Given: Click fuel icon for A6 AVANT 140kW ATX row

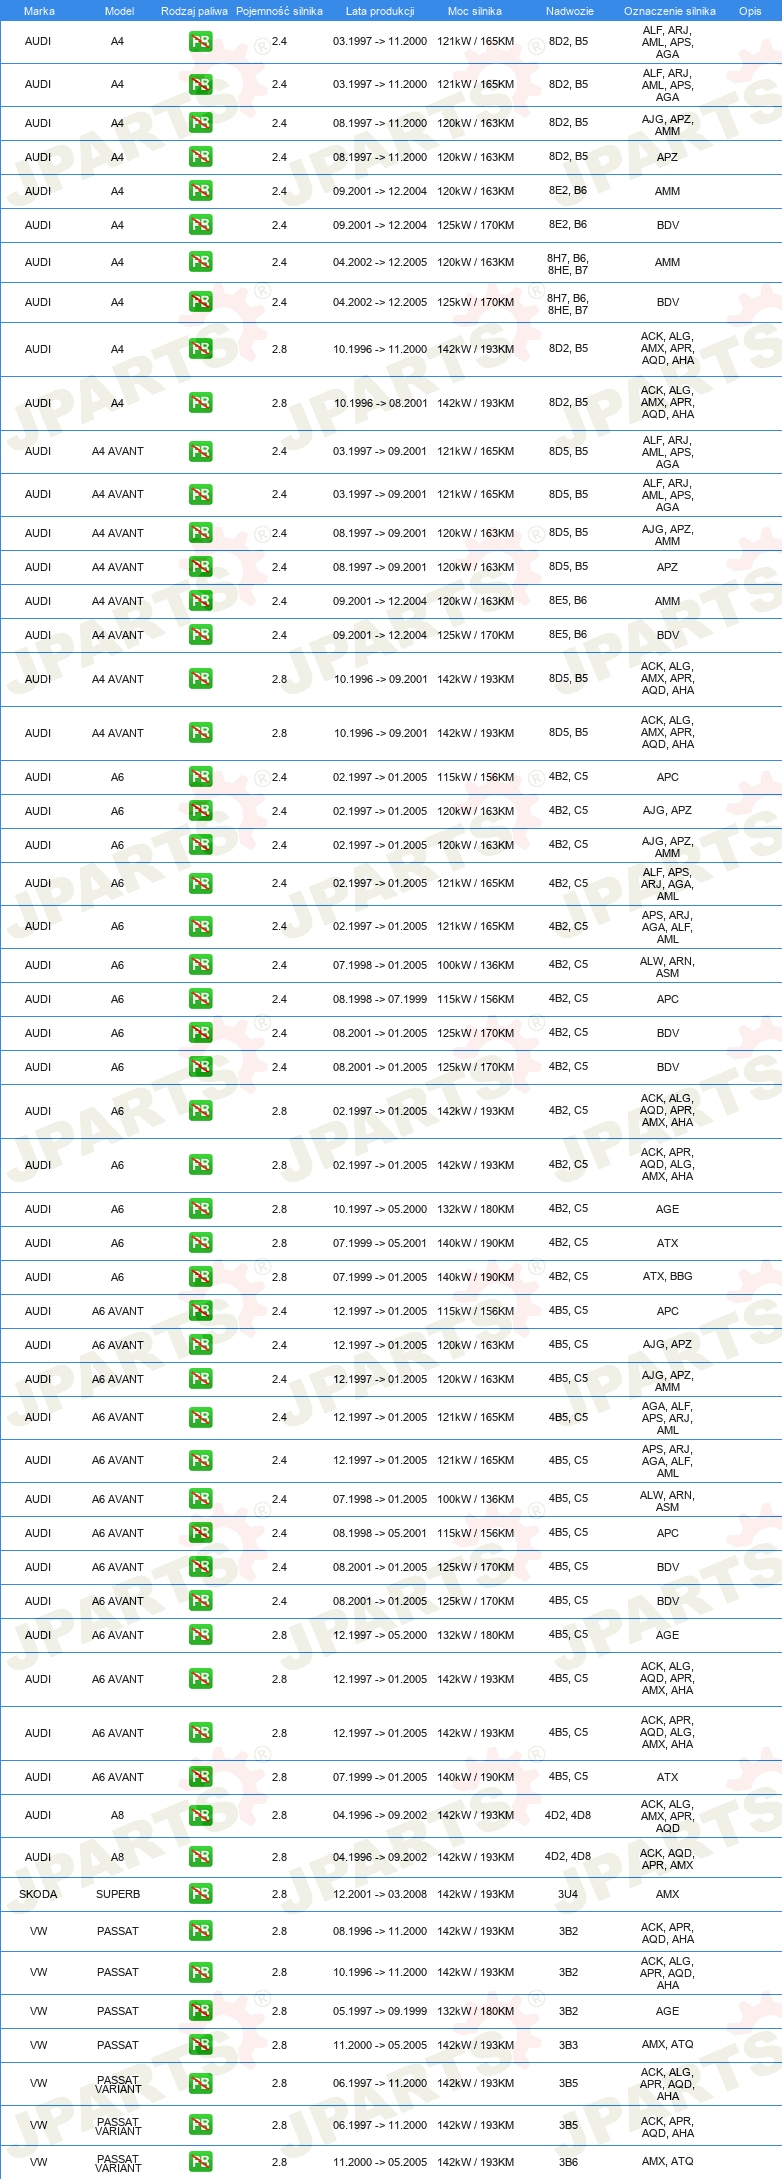Looking at the screenshot, I should pos(201,1777).
